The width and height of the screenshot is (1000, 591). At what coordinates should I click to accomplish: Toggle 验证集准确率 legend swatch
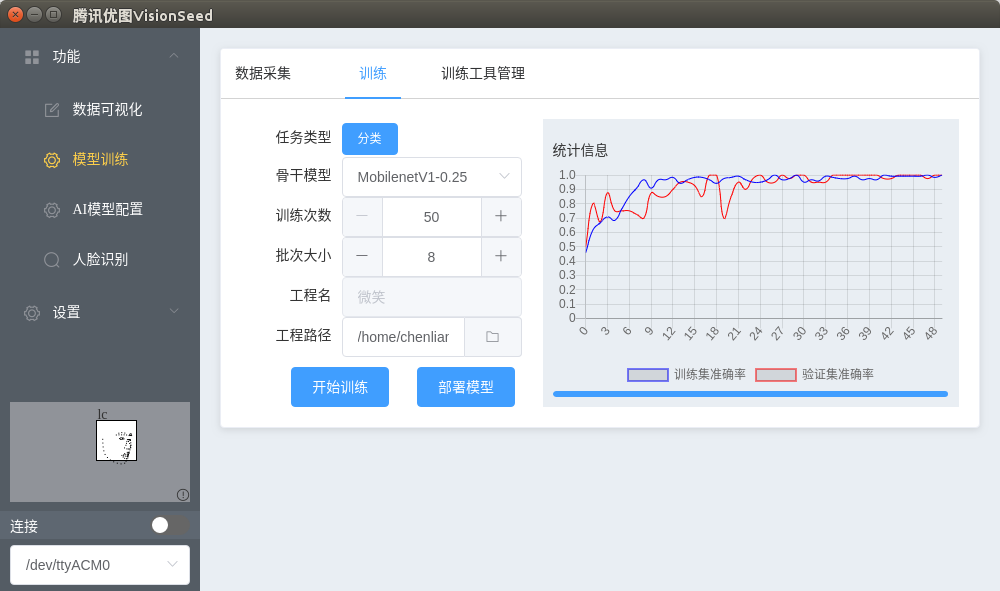point(776,375)
